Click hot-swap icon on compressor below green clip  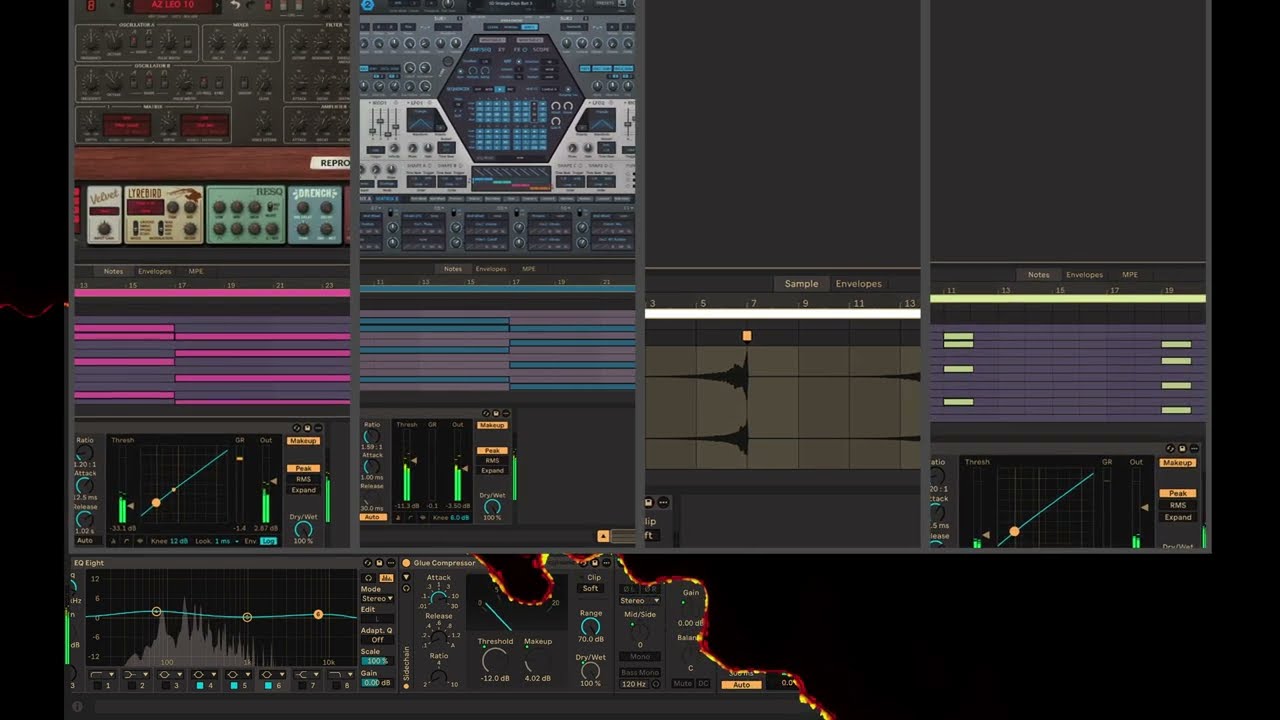(x=1171, y=449)
